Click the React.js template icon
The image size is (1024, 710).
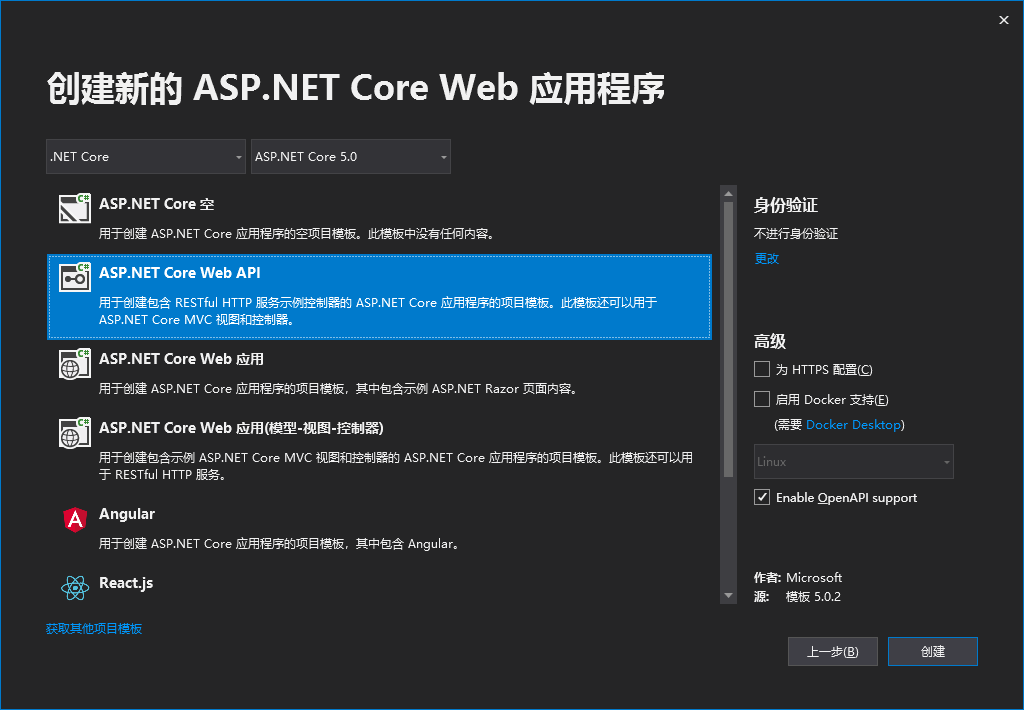tap(74, 588)
